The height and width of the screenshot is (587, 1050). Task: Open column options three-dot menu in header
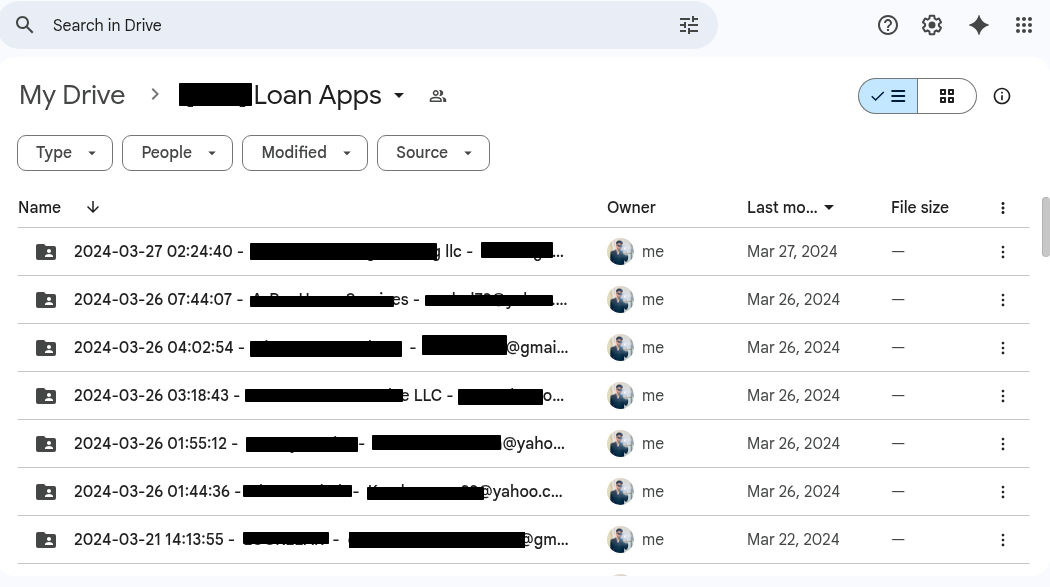click(x=1002, y=208)
